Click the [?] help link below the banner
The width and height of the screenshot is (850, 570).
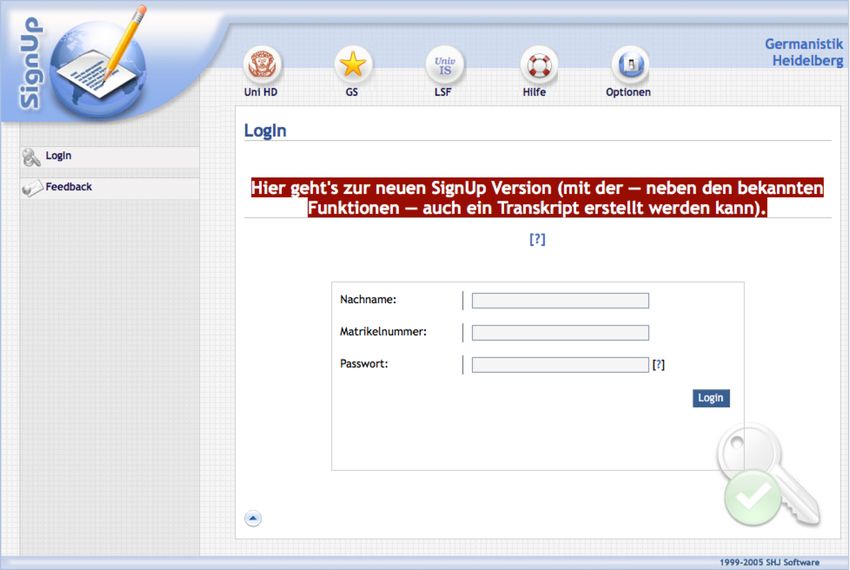537,239
